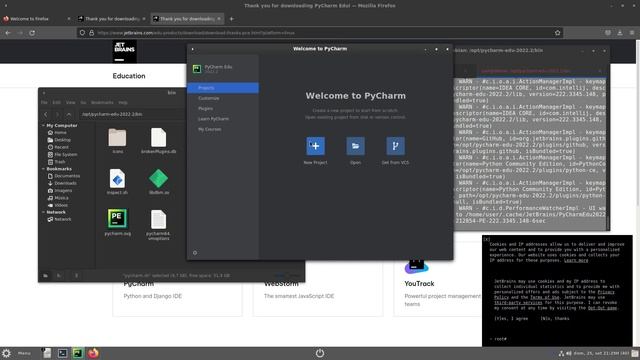The image size is (640, 360).
Task: Go up one folder in file manager
Action: 69,114
